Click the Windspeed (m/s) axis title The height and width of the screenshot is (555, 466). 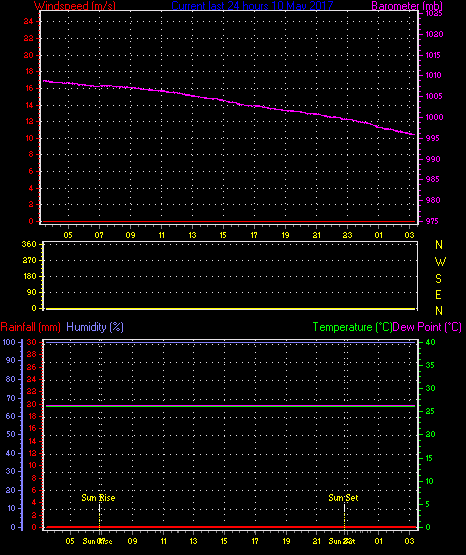point(75,5)
